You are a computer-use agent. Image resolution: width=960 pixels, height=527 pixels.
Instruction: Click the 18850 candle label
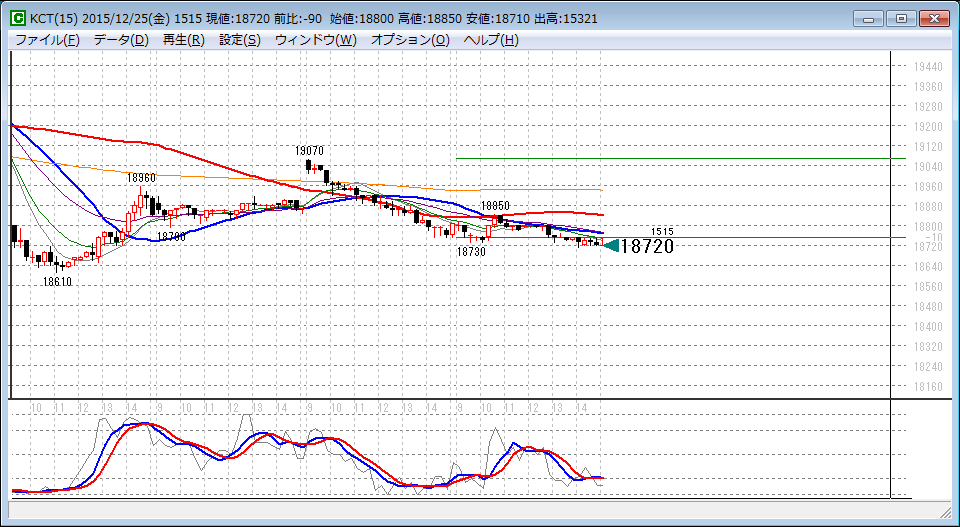click(x=495, y=205)
